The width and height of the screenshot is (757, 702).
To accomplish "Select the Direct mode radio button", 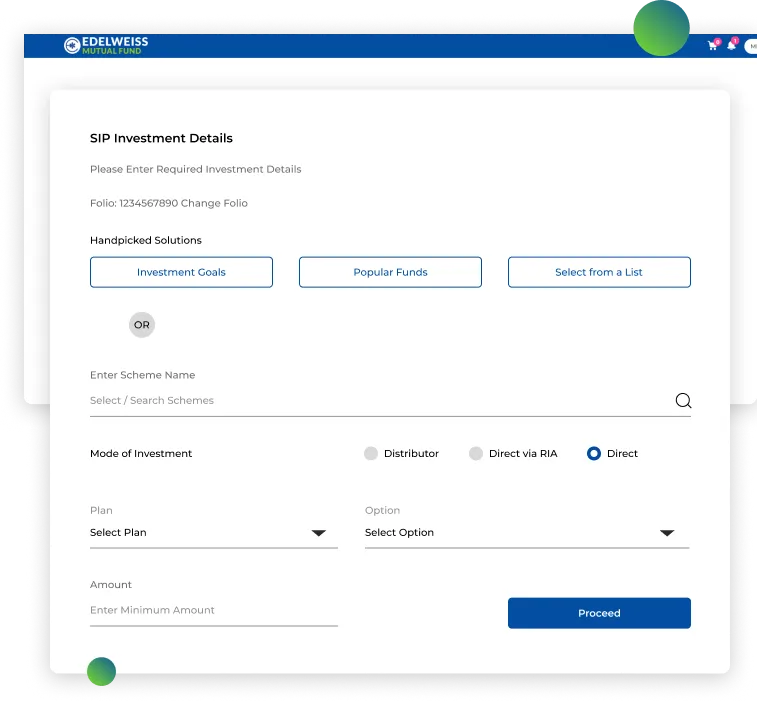I will point(594,454).
